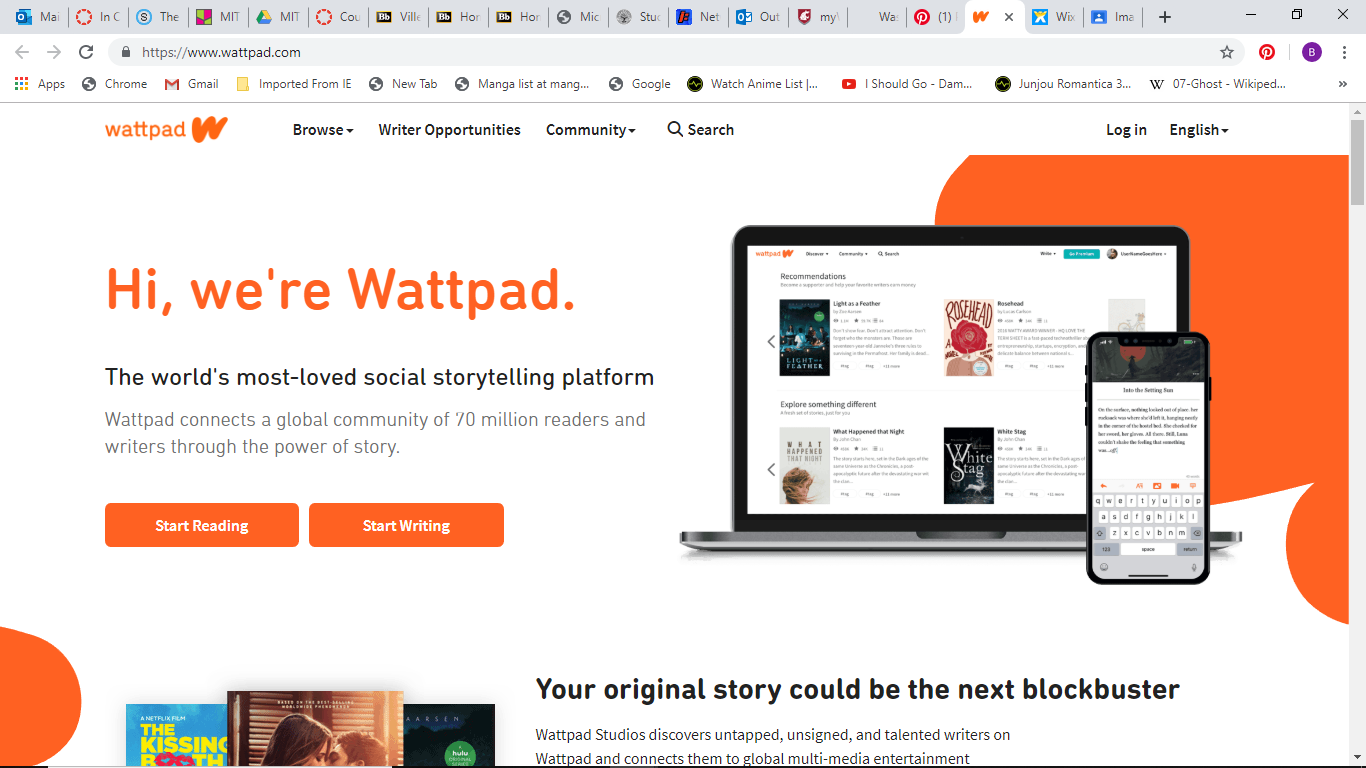Show more bookmarks via double chevron
Viewport: 1366px width, 768px height.
tap(1342, 84)
